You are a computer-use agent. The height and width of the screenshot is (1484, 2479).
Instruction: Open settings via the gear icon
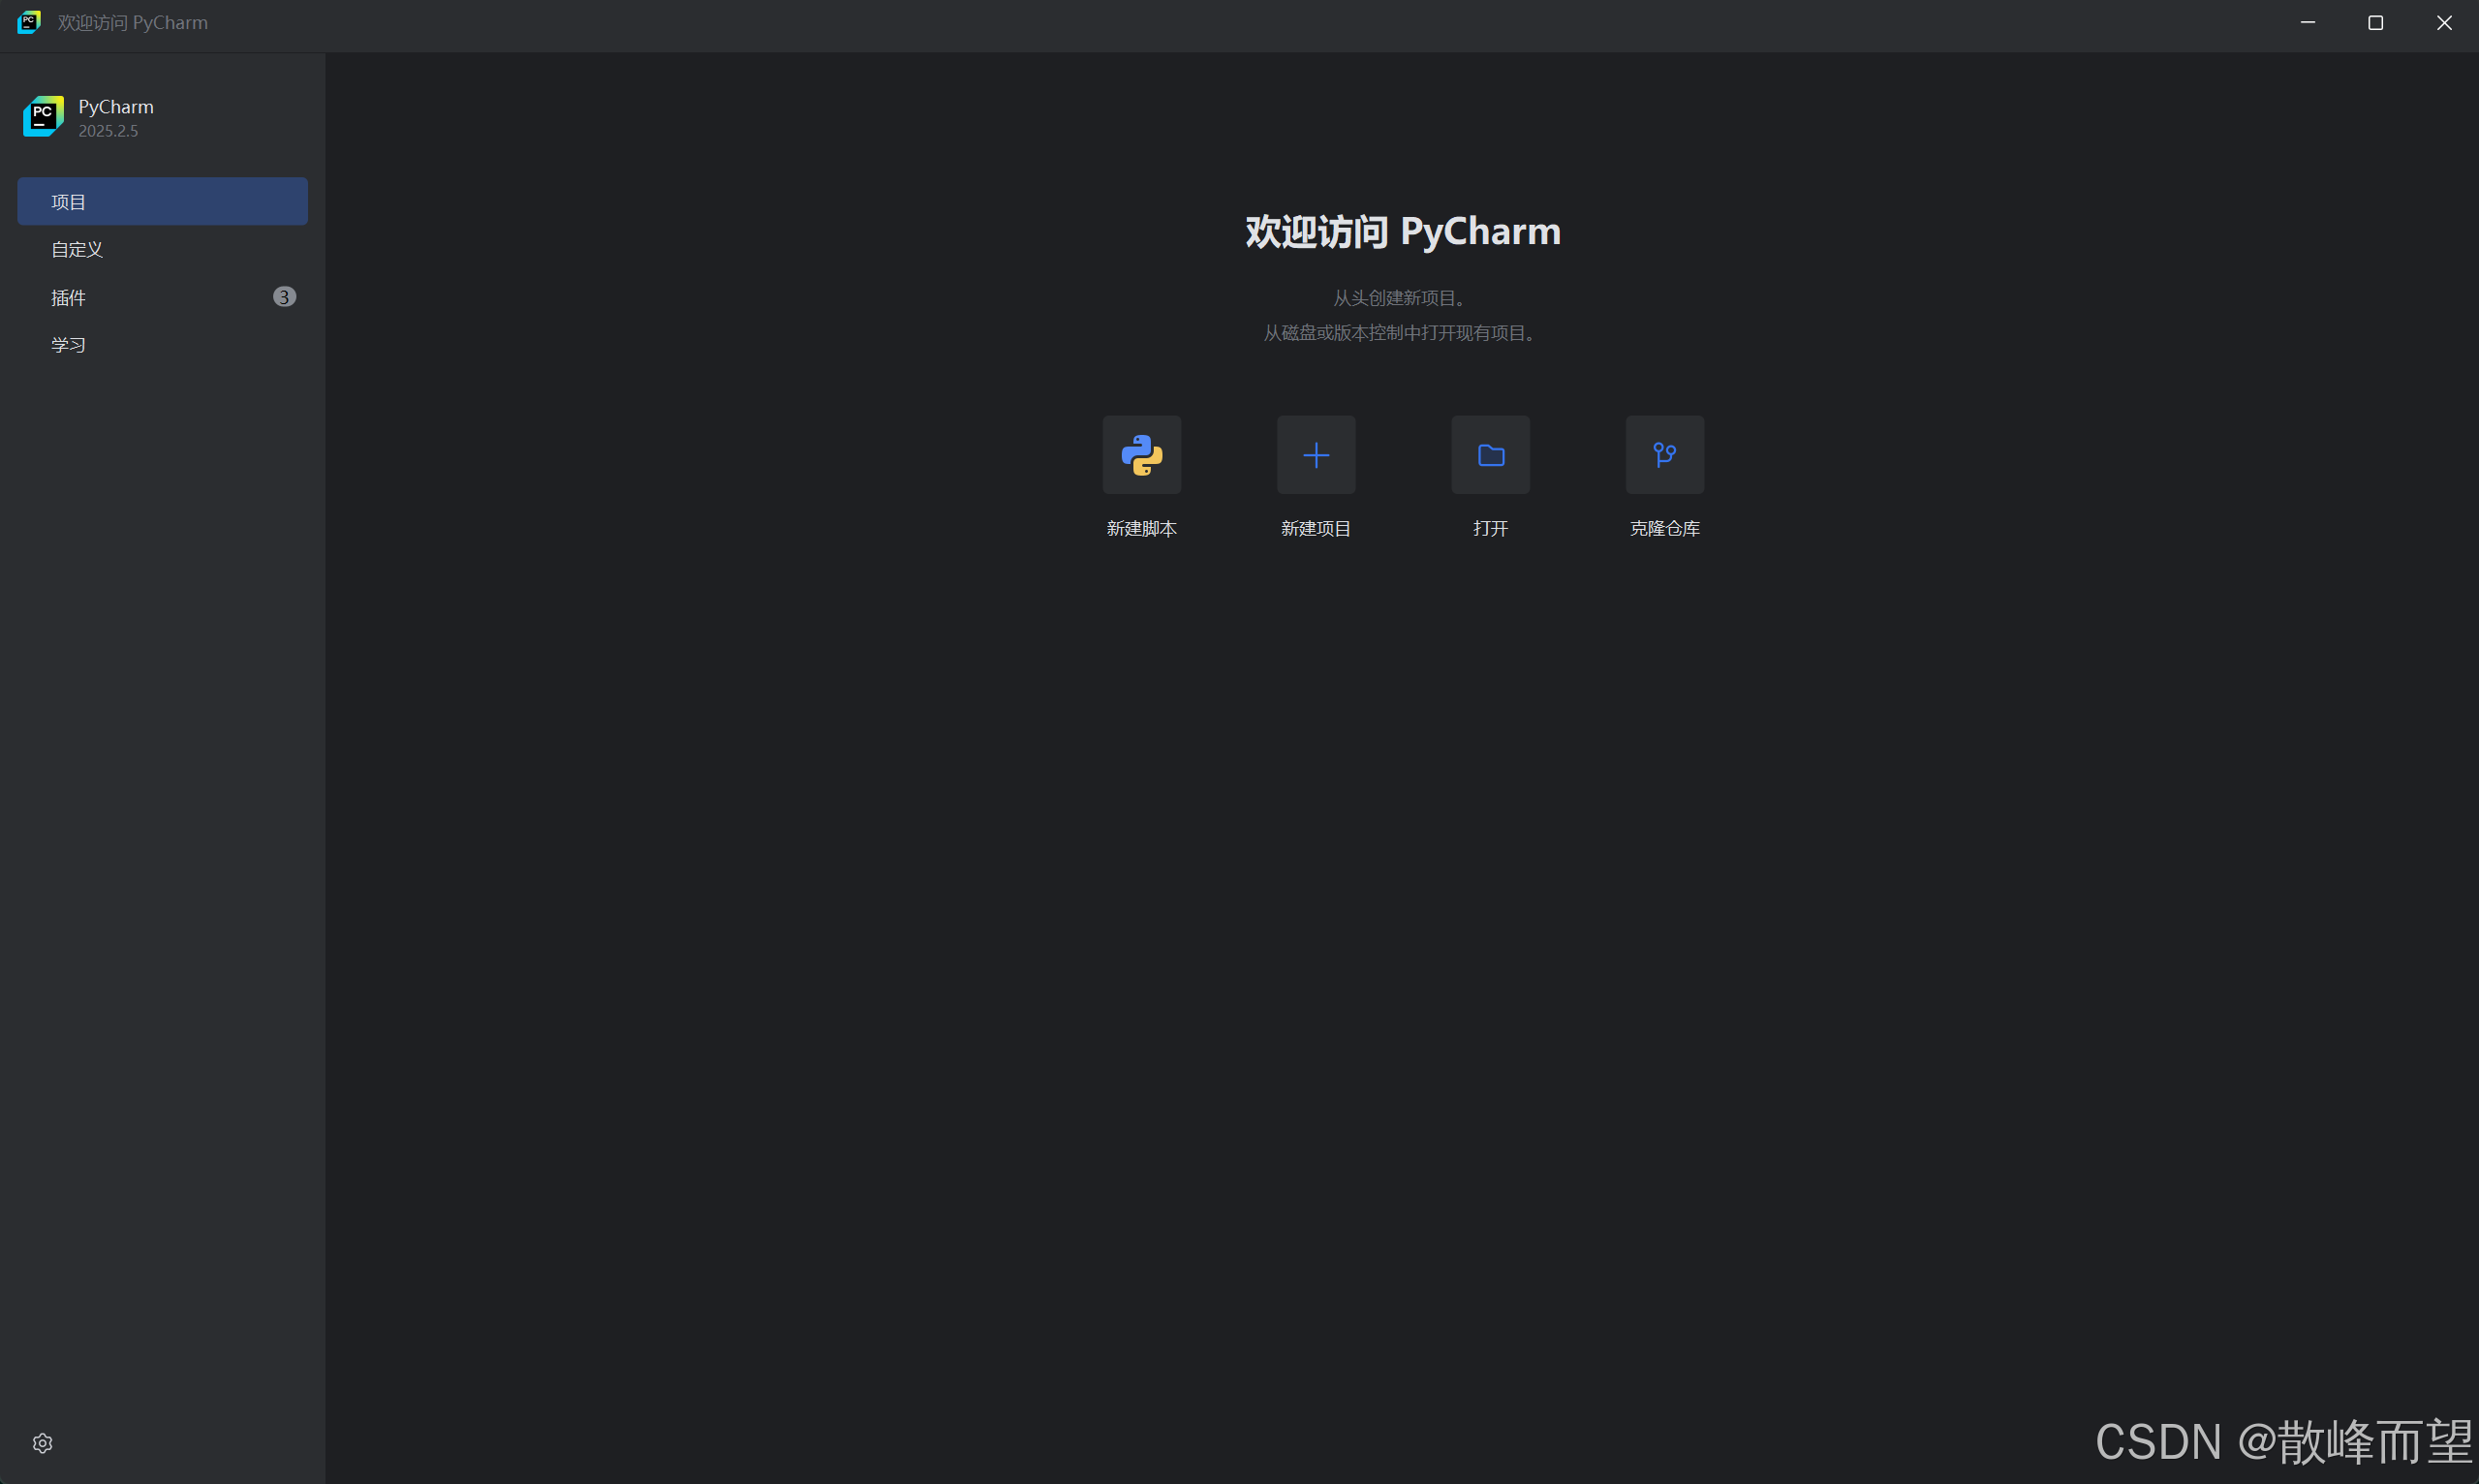[42, 1443]
